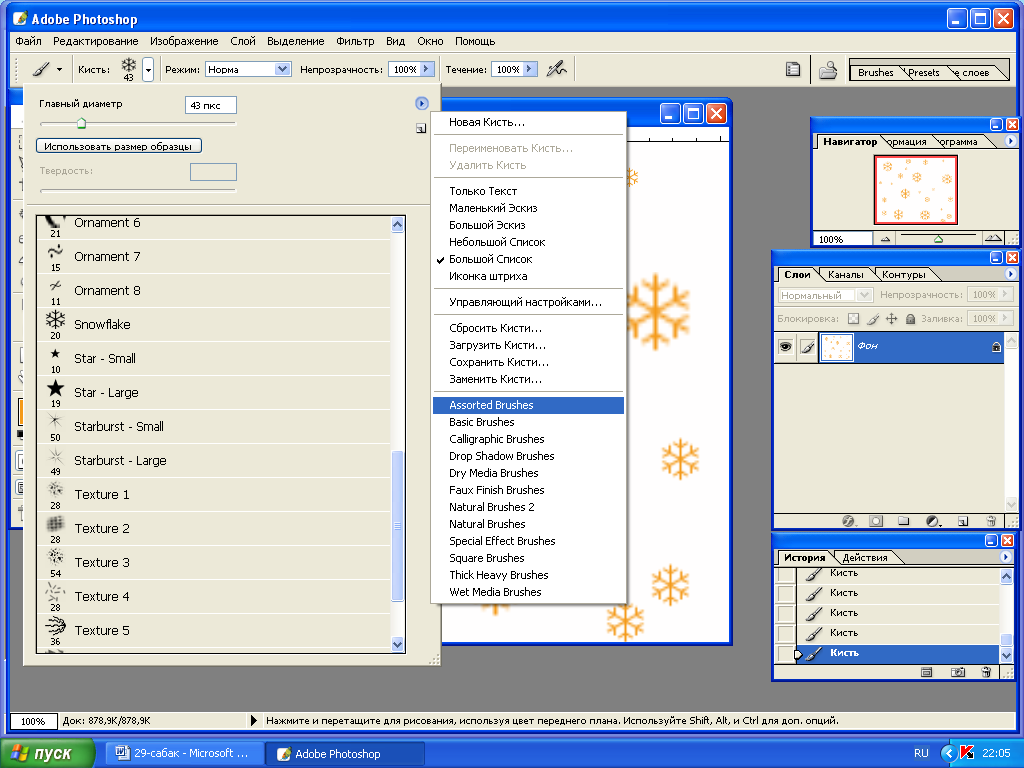1024x768 pixels.
Task: Create new brush preset from this brush icon
Action: click(x=421, y=129)
